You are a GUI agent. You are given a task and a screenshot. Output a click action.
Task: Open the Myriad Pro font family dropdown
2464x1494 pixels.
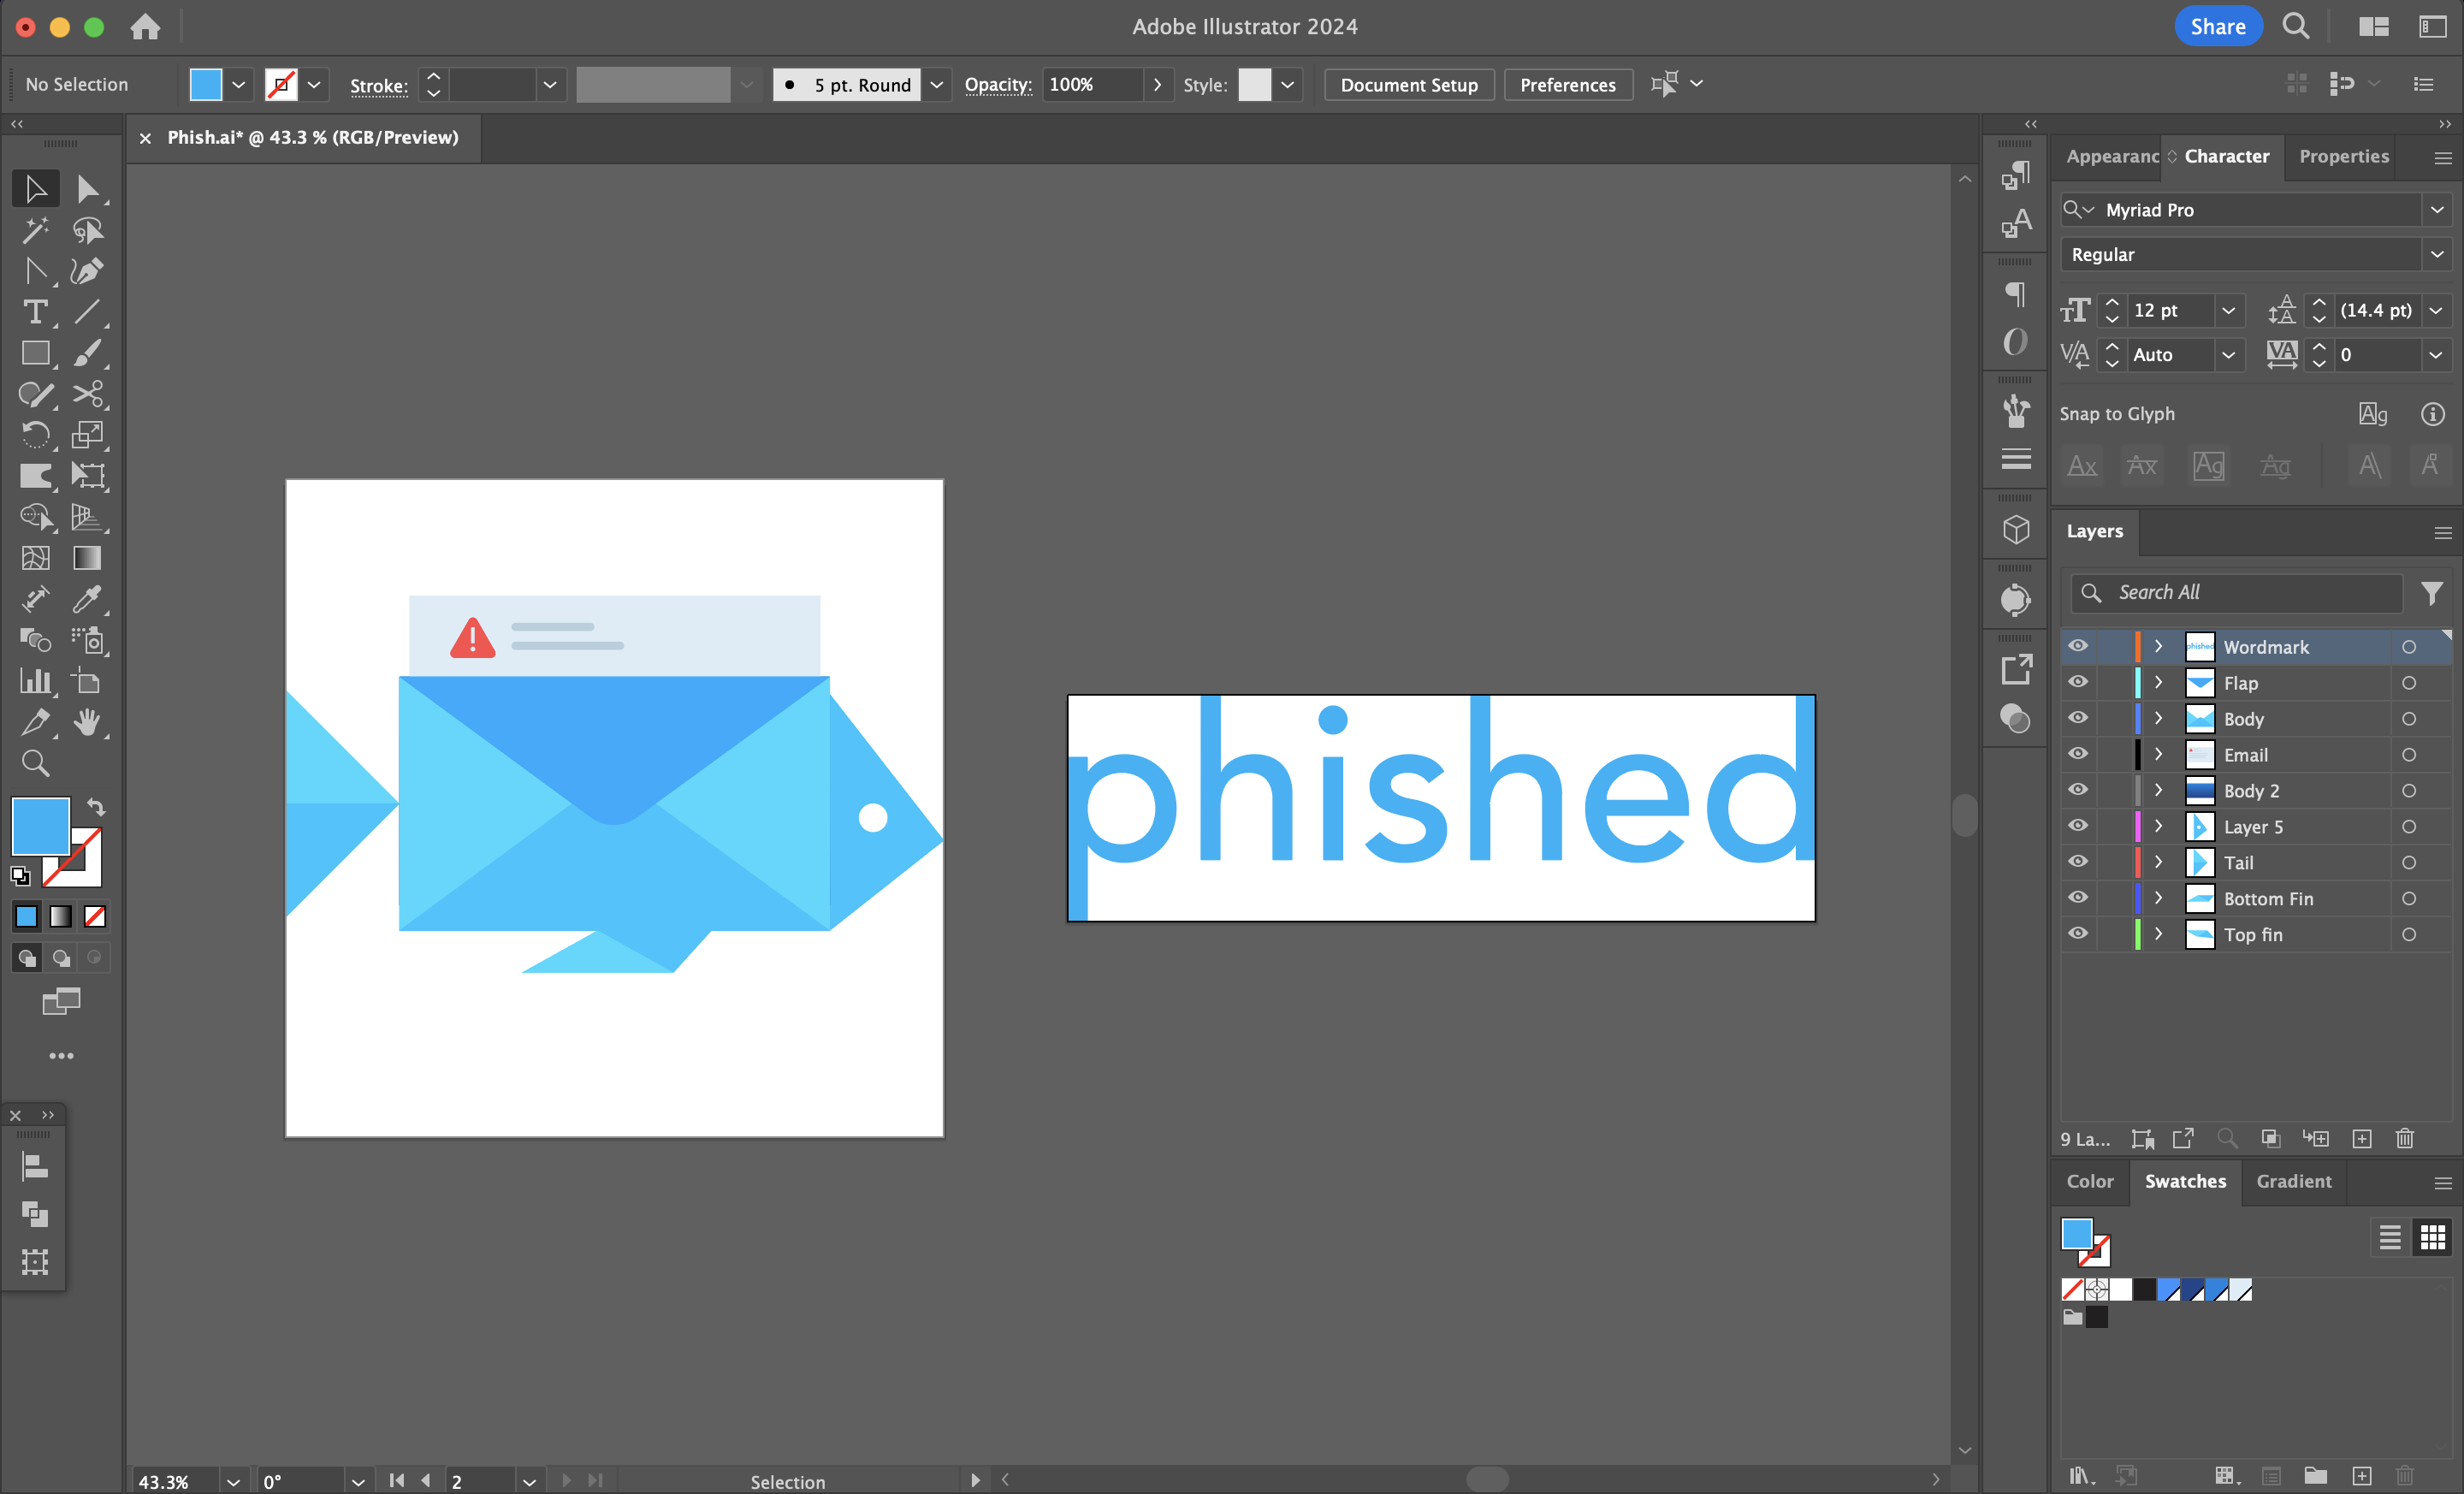pyautogui.click(x=2436, y=210)
